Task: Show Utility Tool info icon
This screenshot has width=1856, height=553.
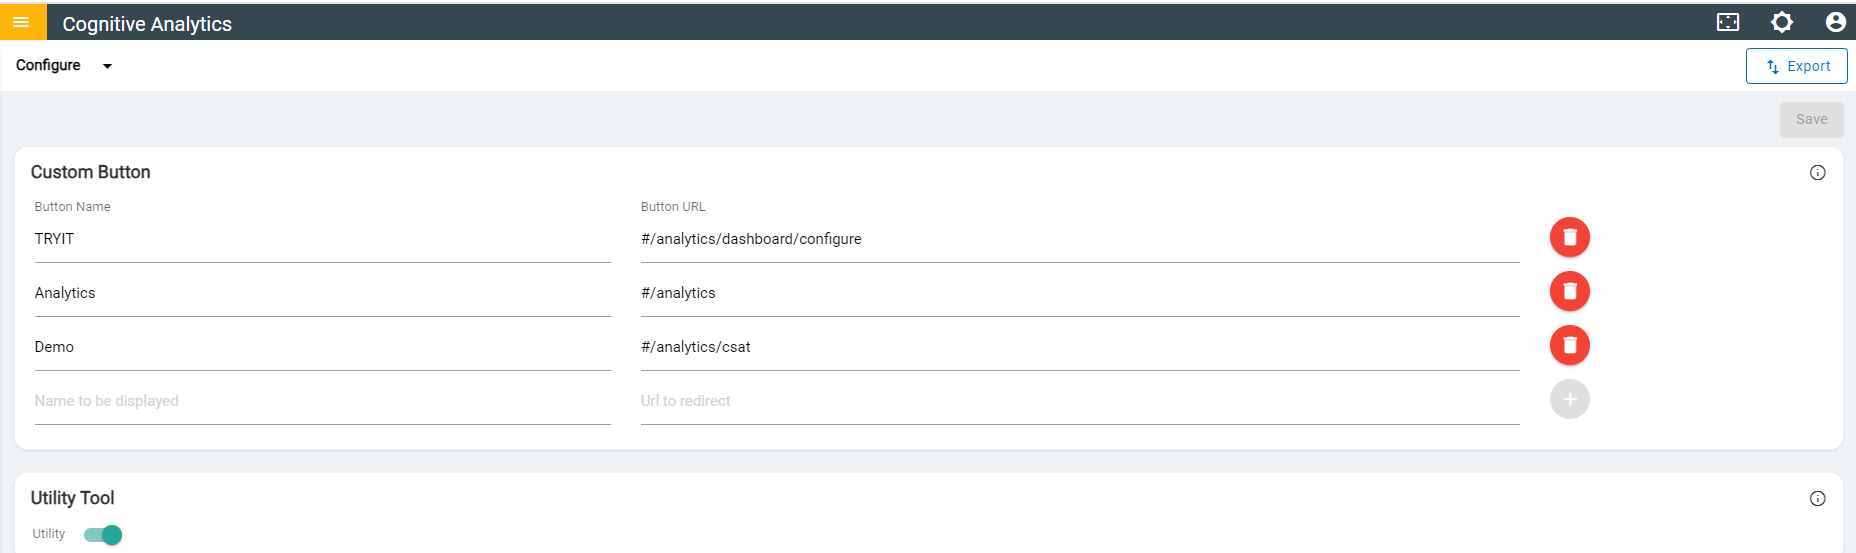Action: 1817,499
